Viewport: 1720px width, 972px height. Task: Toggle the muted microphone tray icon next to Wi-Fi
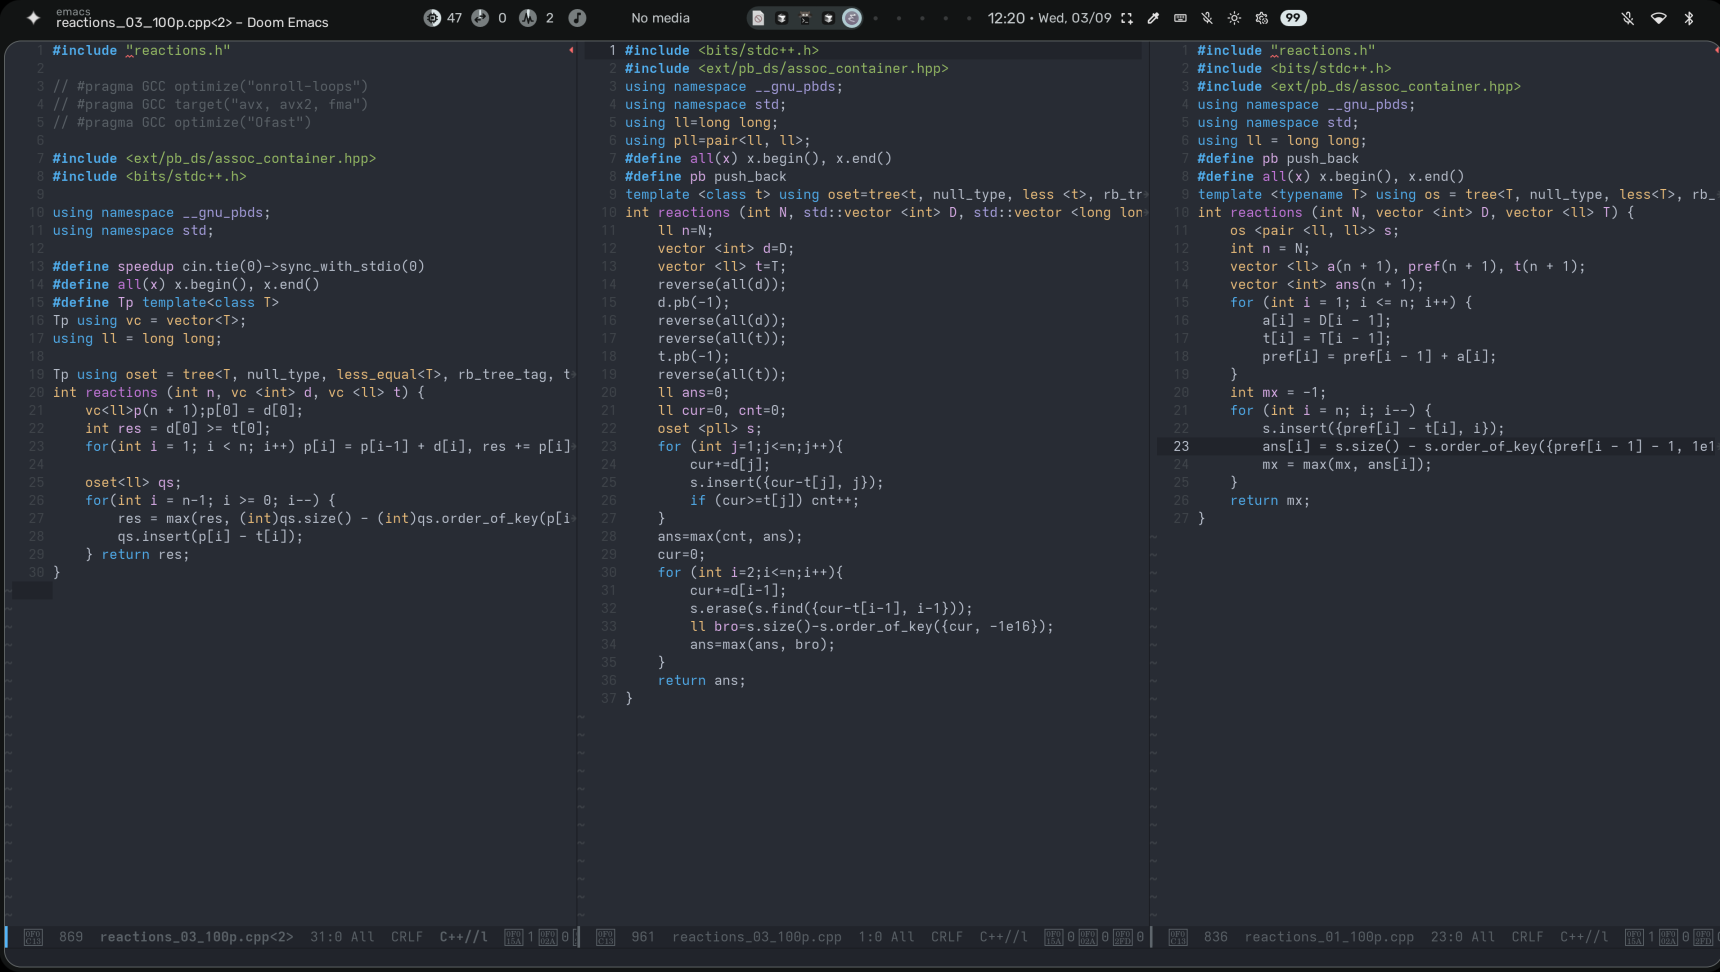pyautogui.click(x=1628, y=18)
